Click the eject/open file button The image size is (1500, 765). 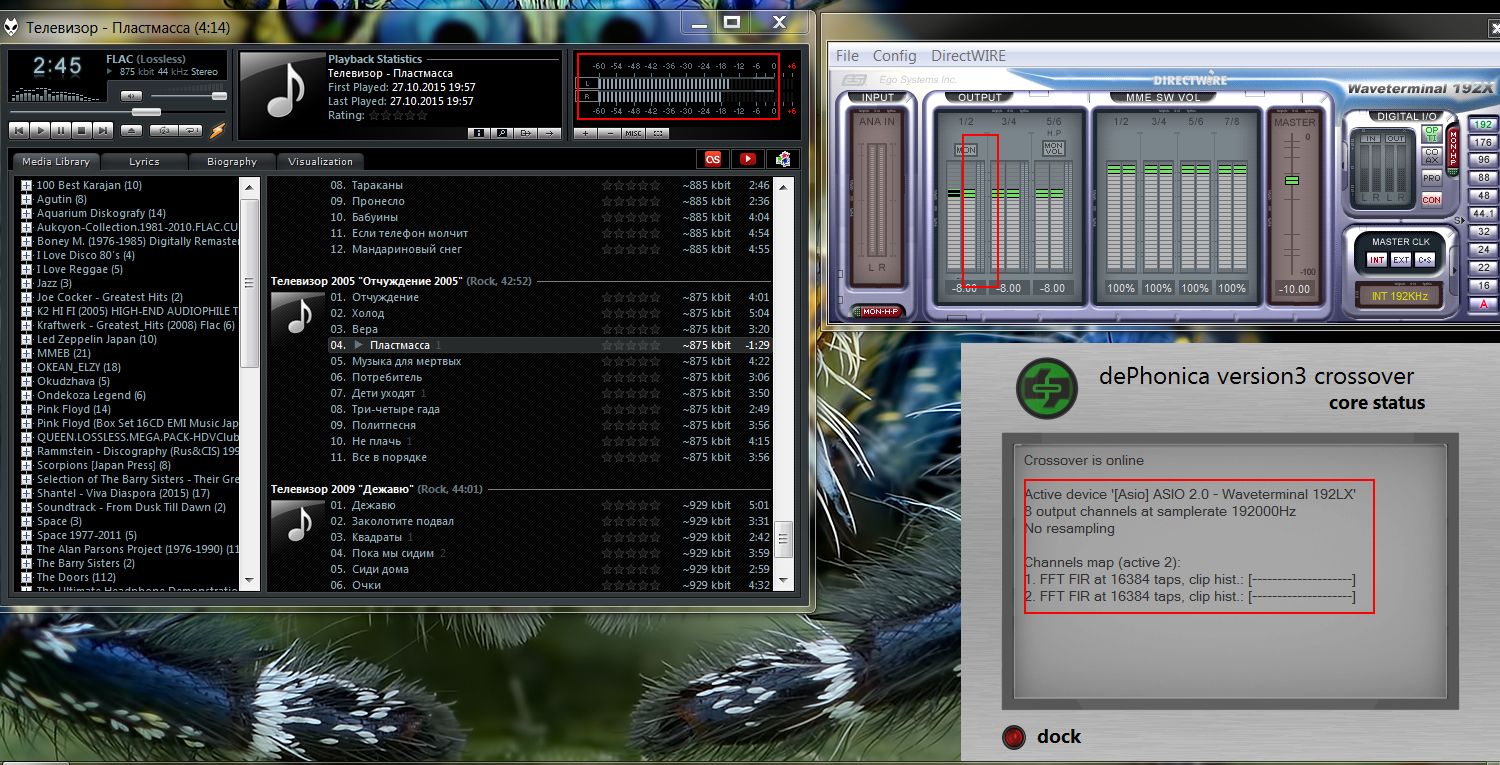(x=132, y=130)
